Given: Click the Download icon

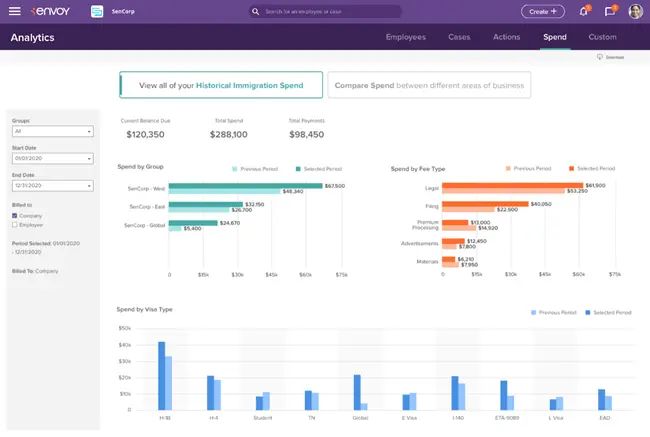Looking at the screenshot, I should (x=599, y=57).
